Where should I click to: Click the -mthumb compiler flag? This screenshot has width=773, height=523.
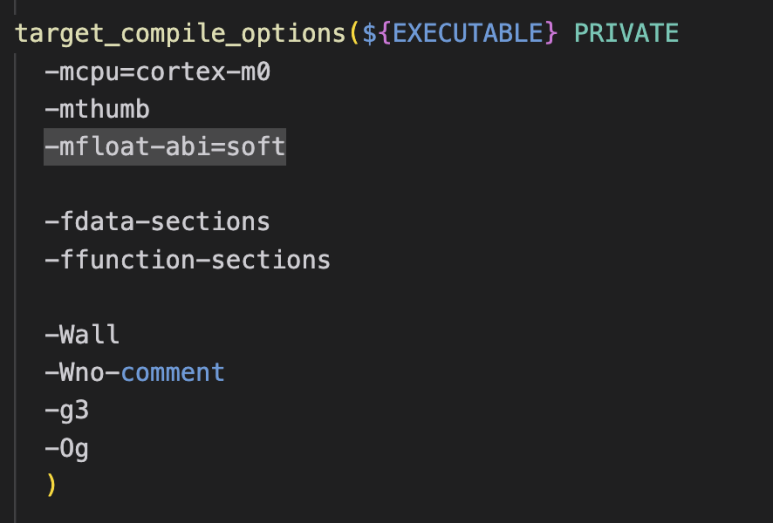(x=97, y=109)
